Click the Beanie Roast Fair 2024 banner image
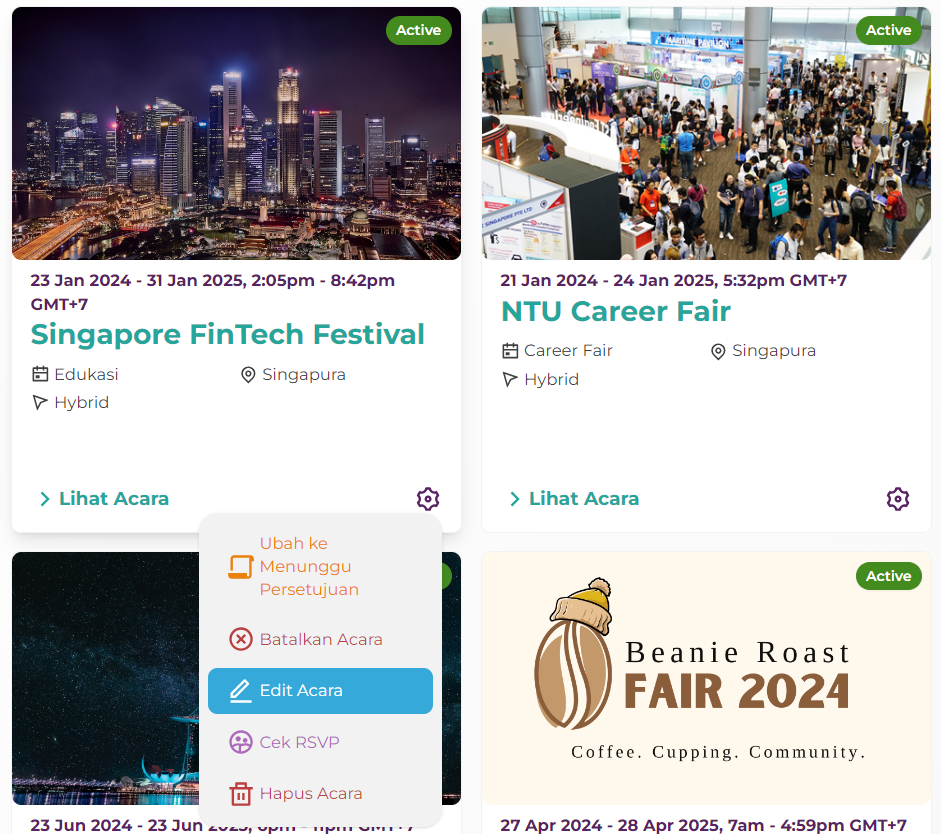Screen dimensions: 941x834 (706, 678)
